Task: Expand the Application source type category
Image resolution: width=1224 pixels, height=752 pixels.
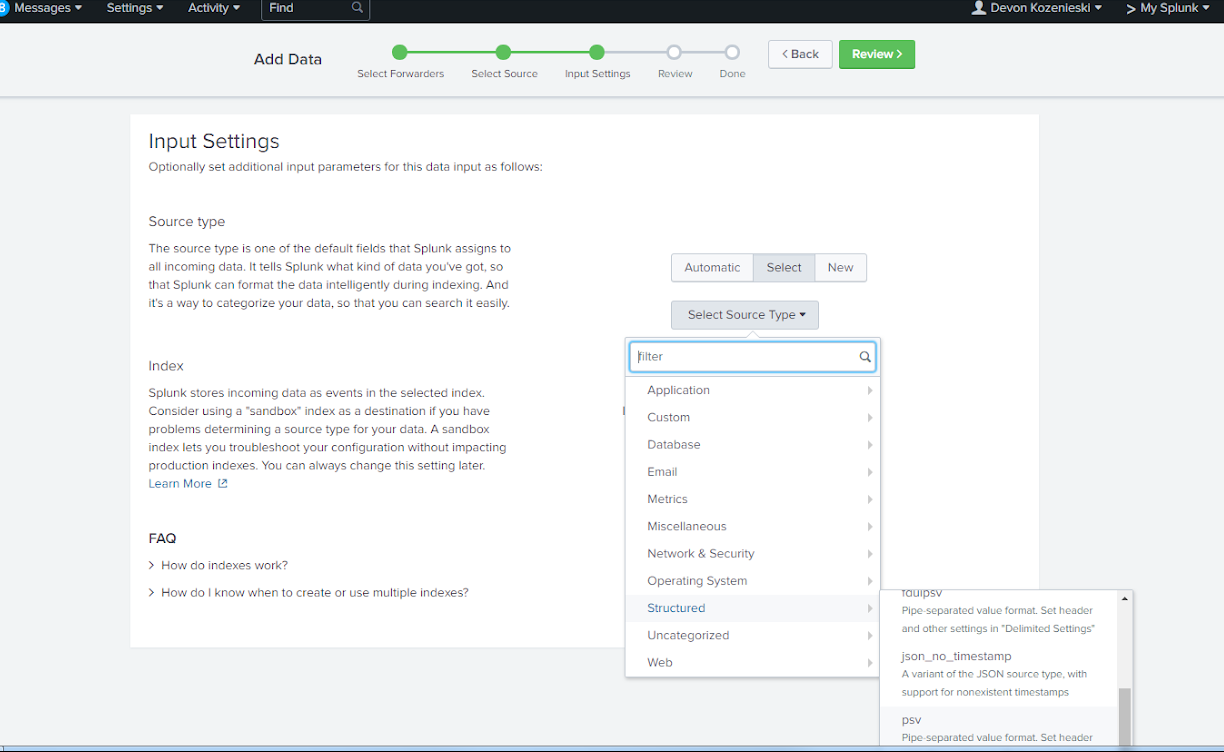Action: [x=752, y=390]
